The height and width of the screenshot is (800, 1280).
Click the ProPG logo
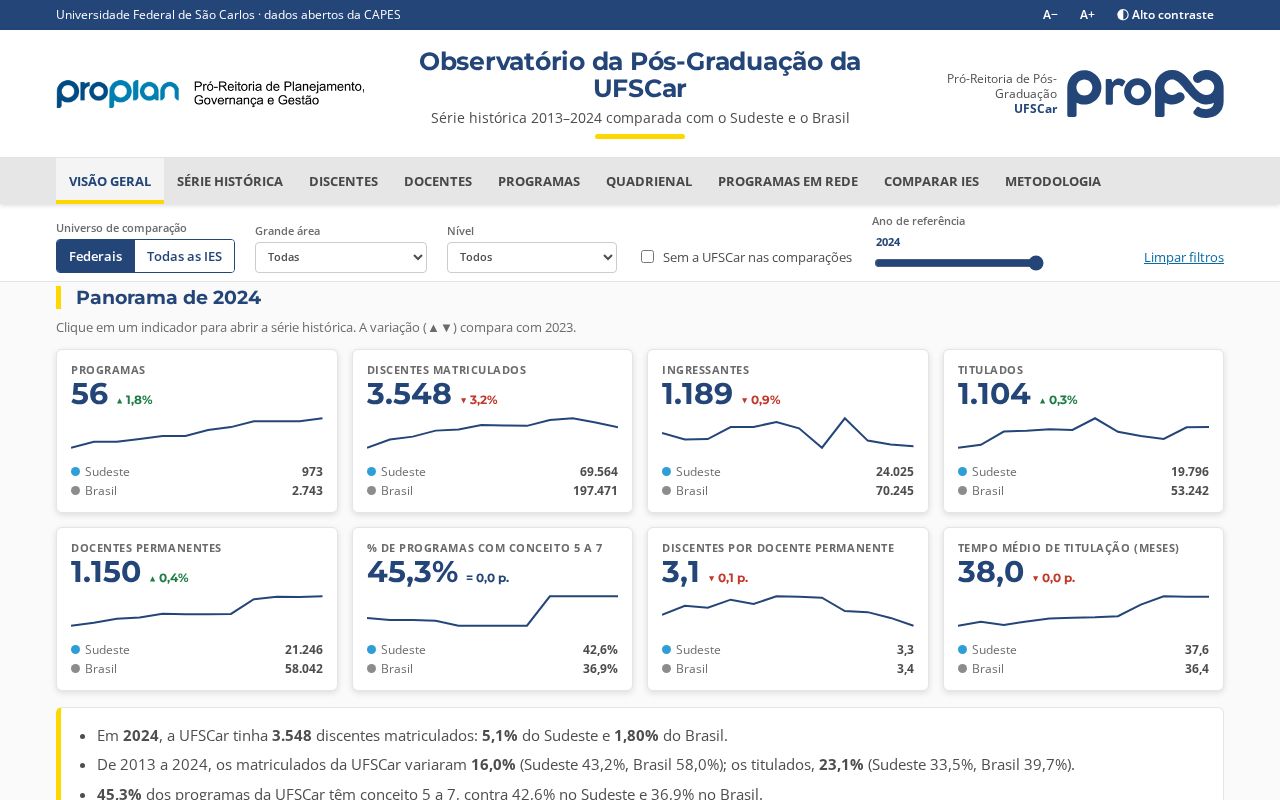1145,94
